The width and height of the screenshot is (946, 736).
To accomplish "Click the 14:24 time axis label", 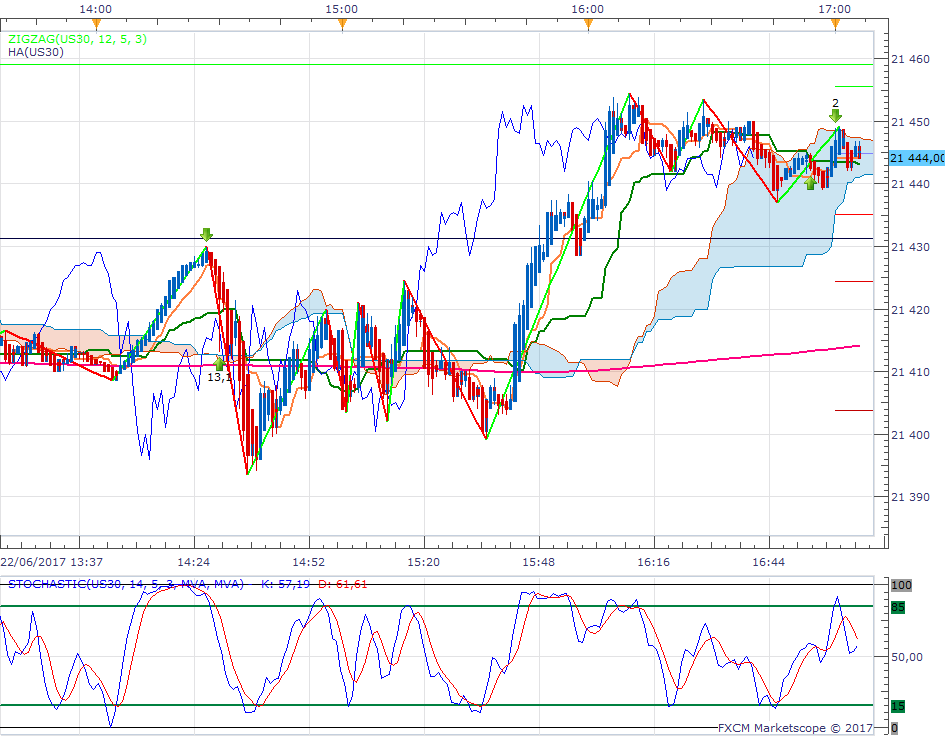I will coord(194,562).
